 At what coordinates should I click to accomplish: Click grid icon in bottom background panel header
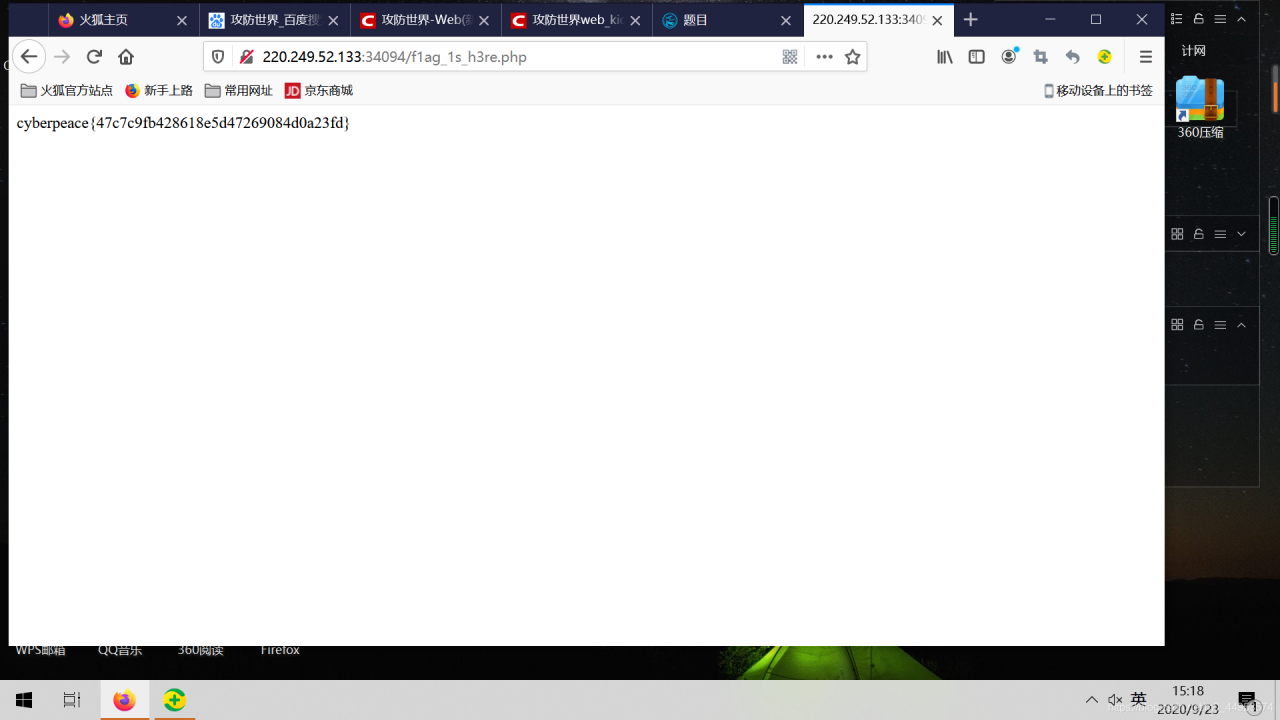pyautogui.click(x=1177, y=325)
